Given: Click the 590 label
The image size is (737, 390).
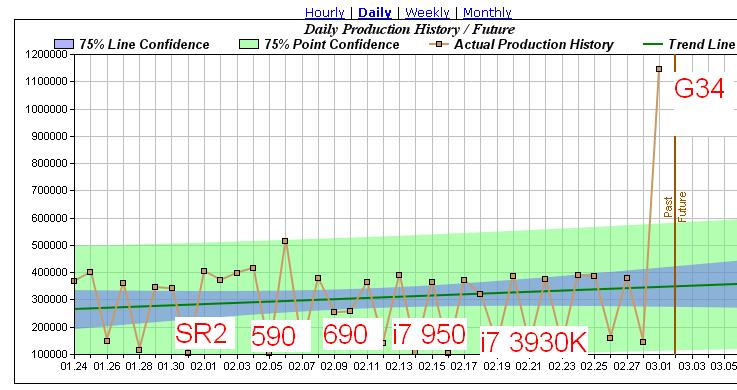Looking at the screenshot, I should point(273,336).
